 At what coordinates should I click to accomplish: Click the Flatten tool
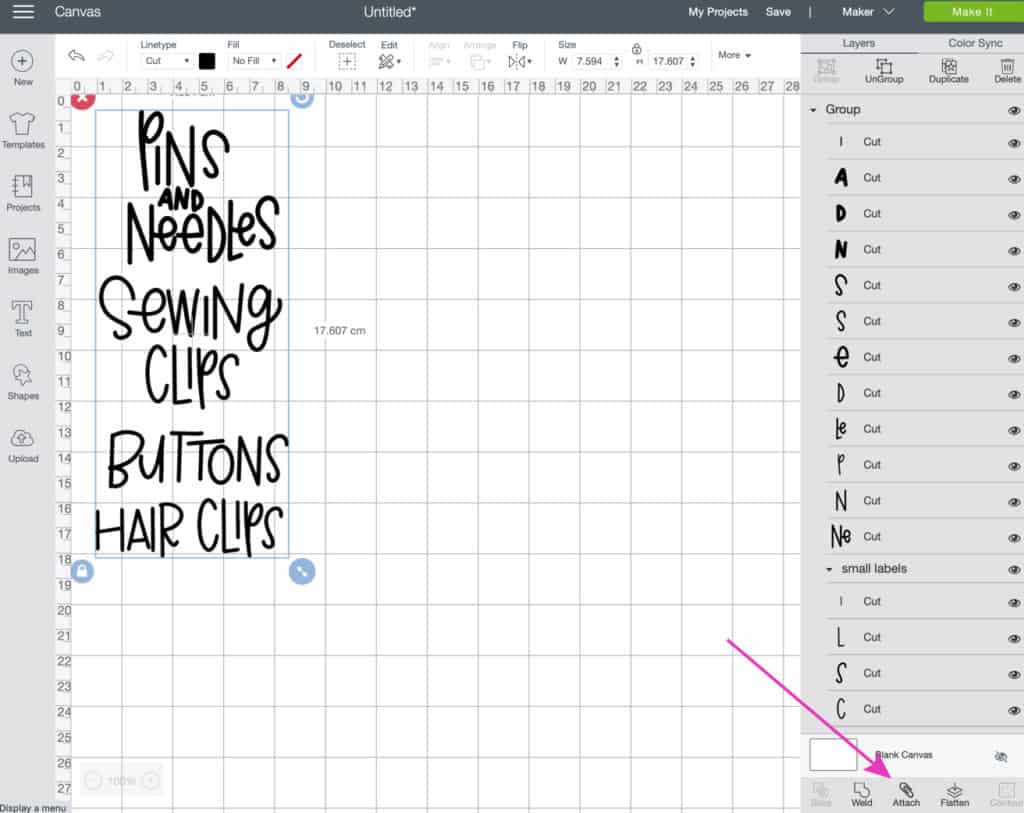[x=955, y=794]
